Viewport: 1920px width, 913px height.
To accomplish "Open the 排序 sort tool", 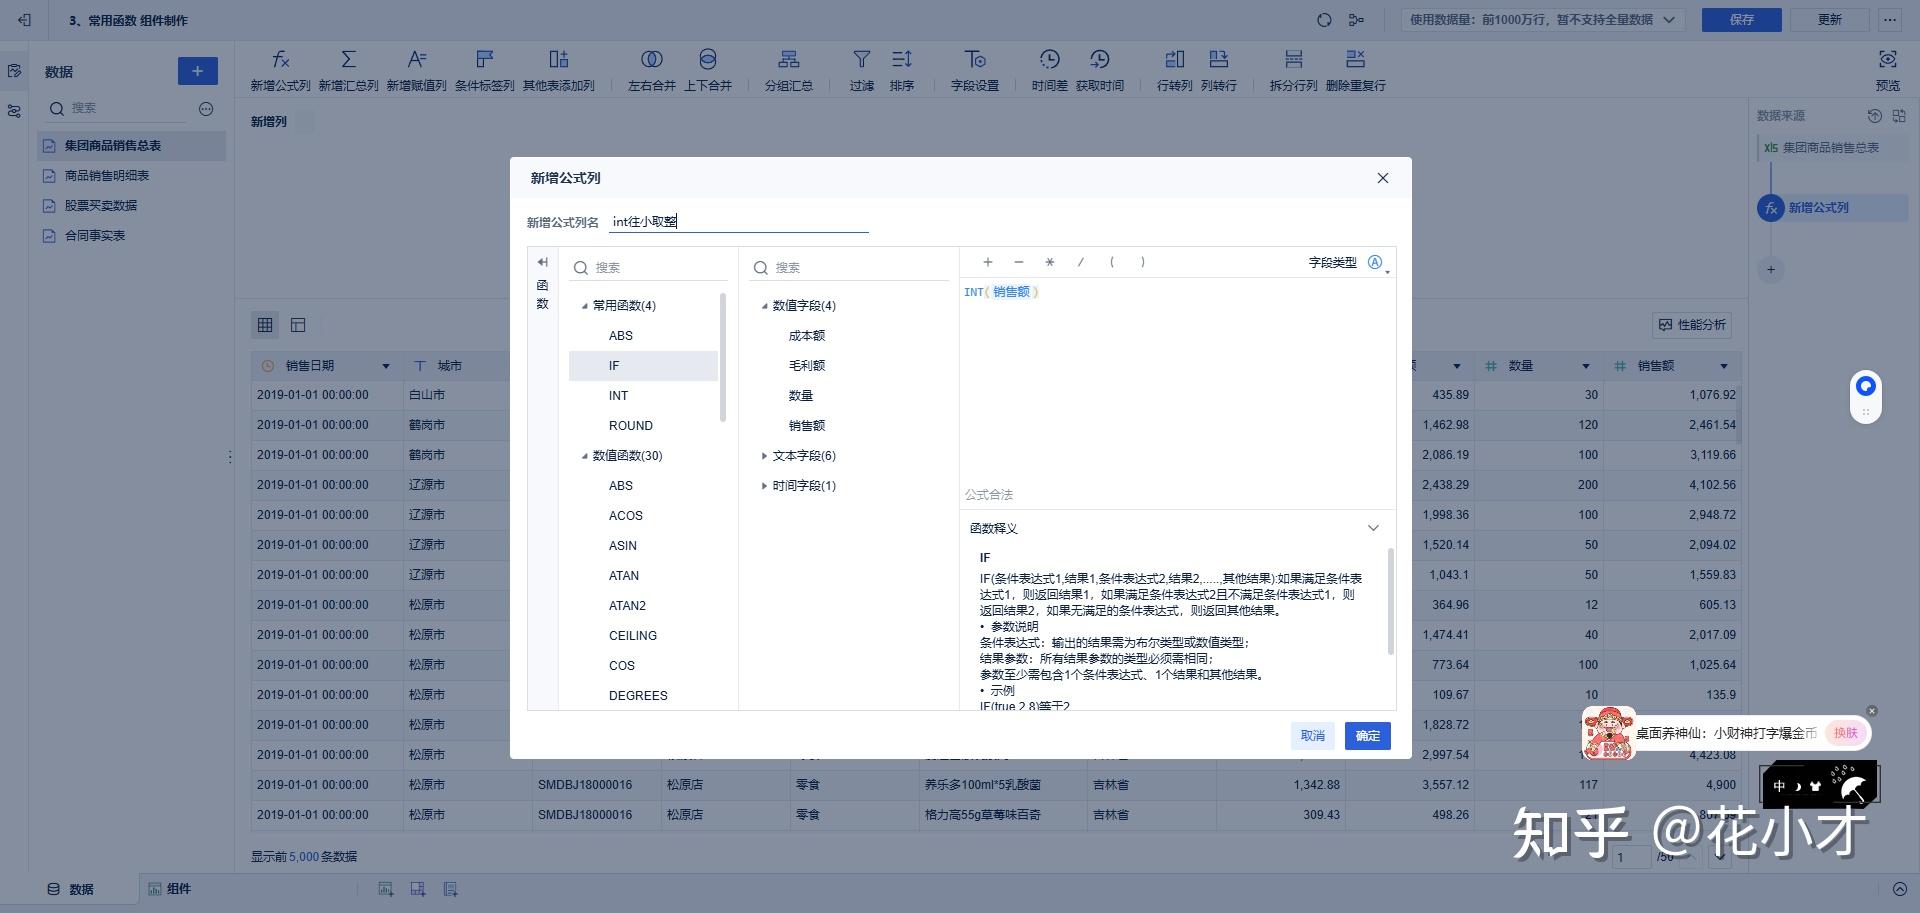I will (902, 68).
